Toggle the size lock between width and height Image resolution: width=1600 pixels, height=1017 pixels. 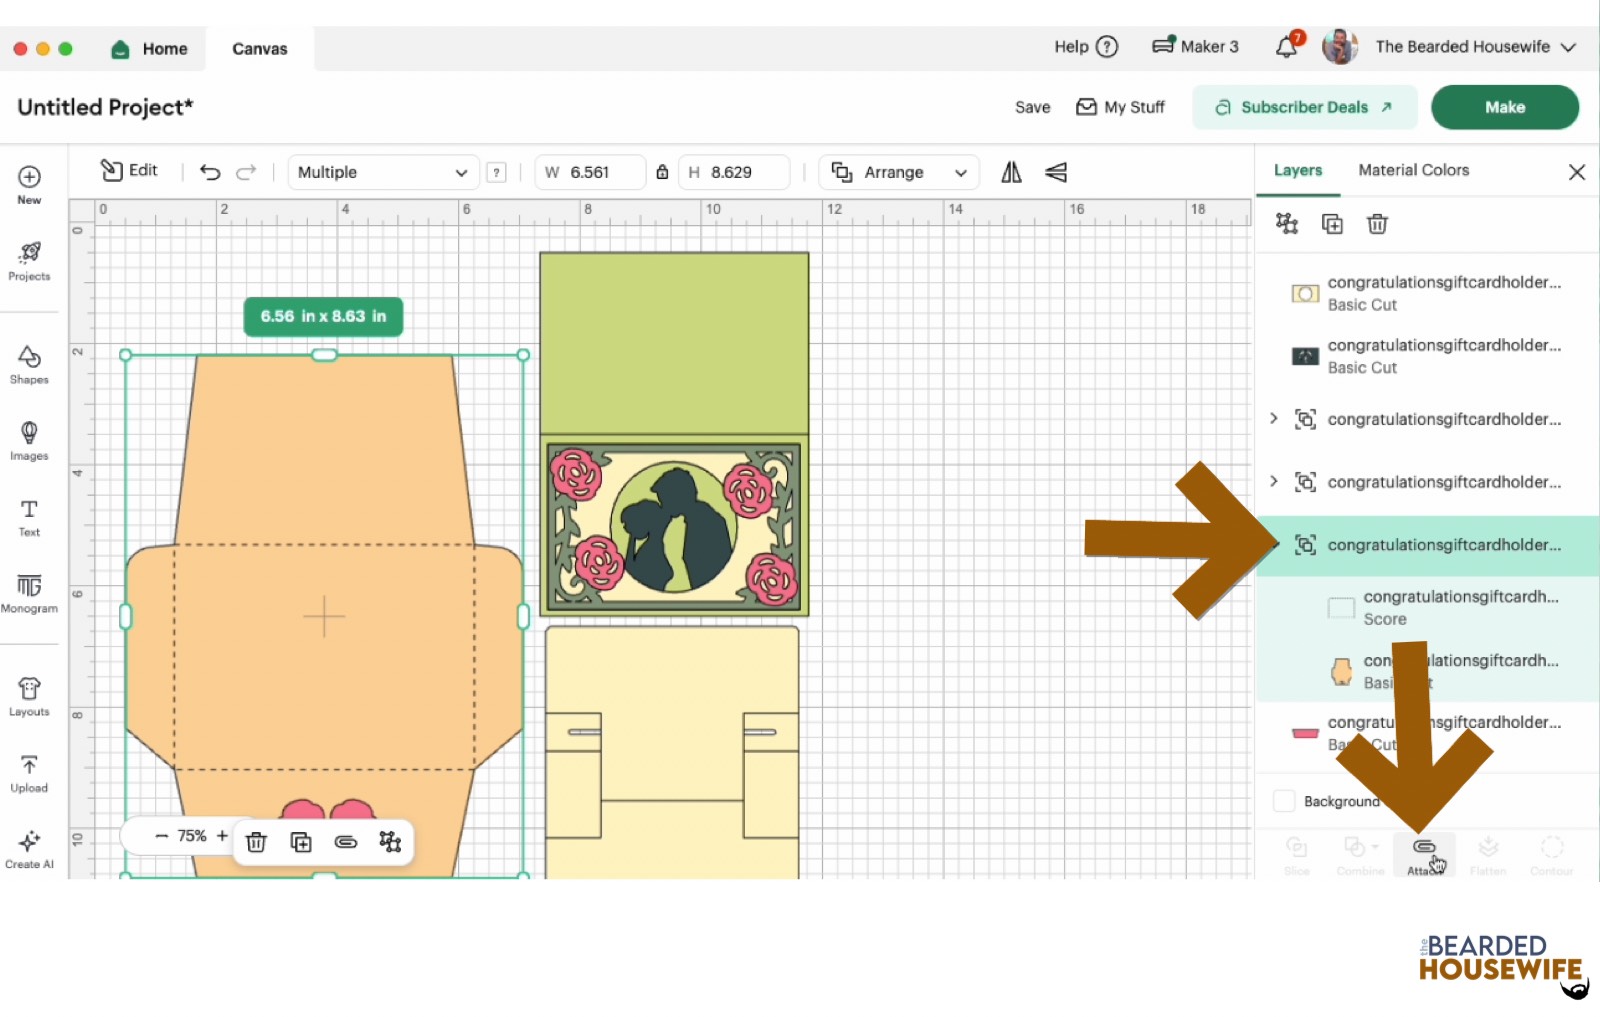click(662, 172)
